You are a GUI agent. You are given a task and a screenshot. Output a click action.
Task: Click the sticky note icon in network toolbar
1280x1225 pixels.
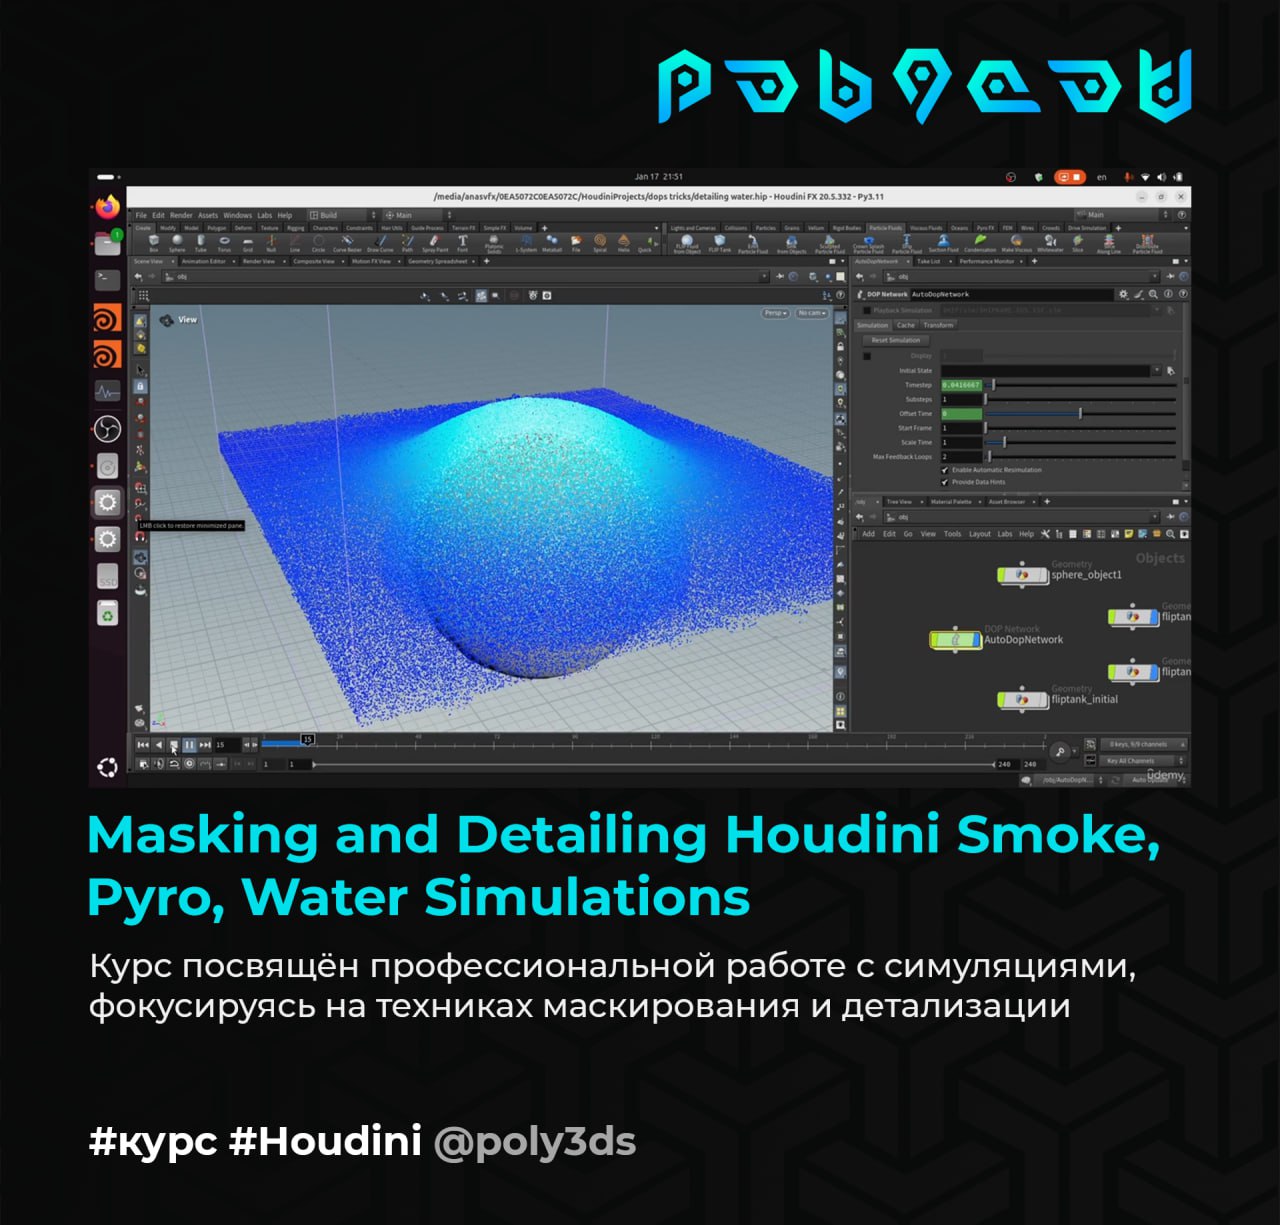(1128, 534)
